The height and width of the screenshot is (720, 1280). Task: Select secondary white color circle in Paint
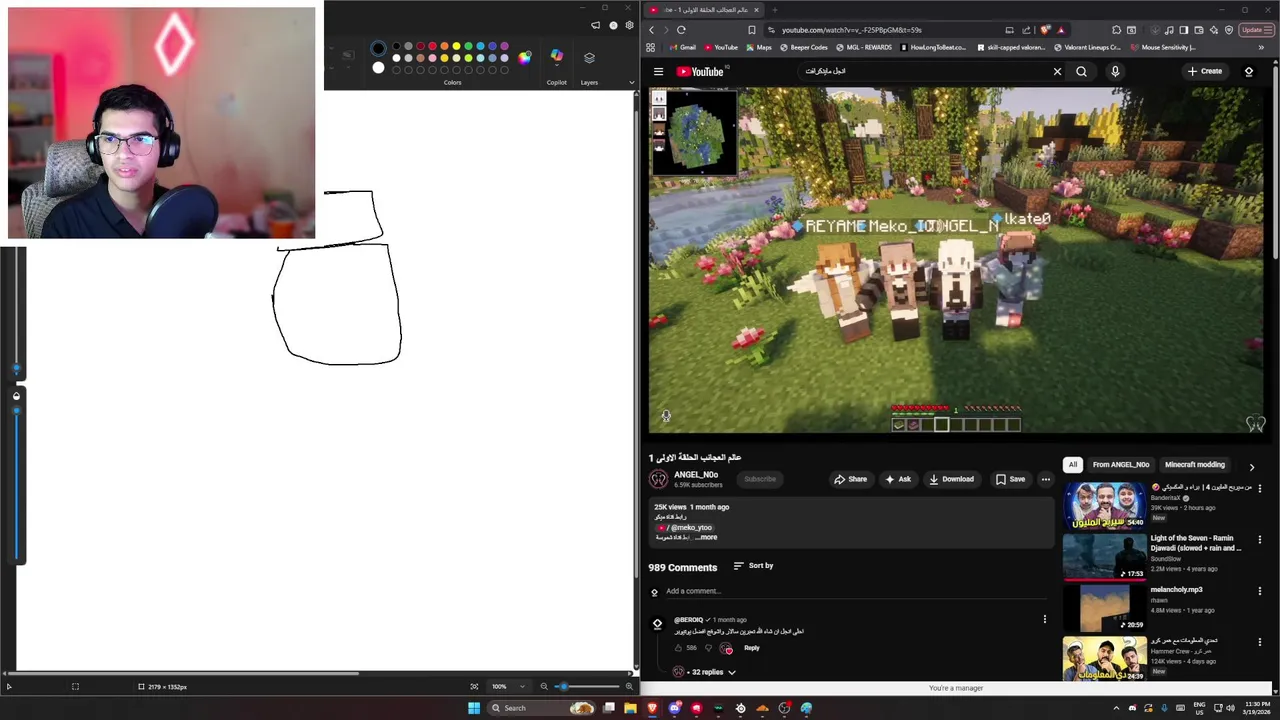(x=378, y=68)
